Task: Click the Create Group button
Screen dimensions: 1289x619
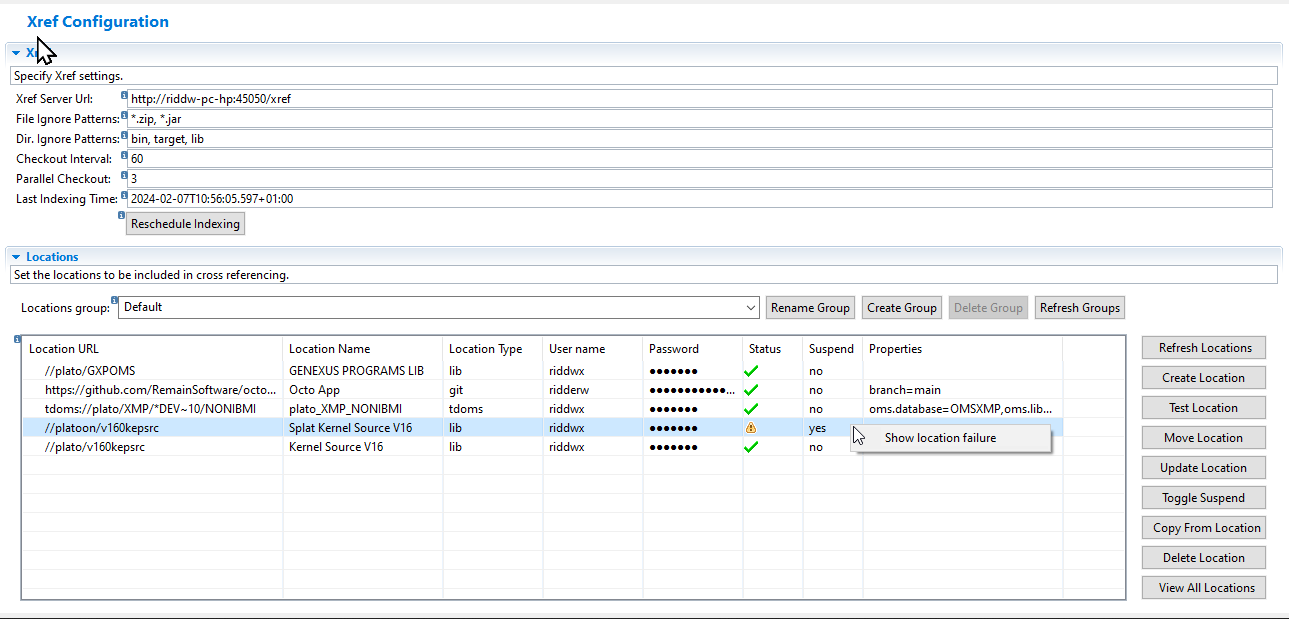Action: tap(901, 308)
